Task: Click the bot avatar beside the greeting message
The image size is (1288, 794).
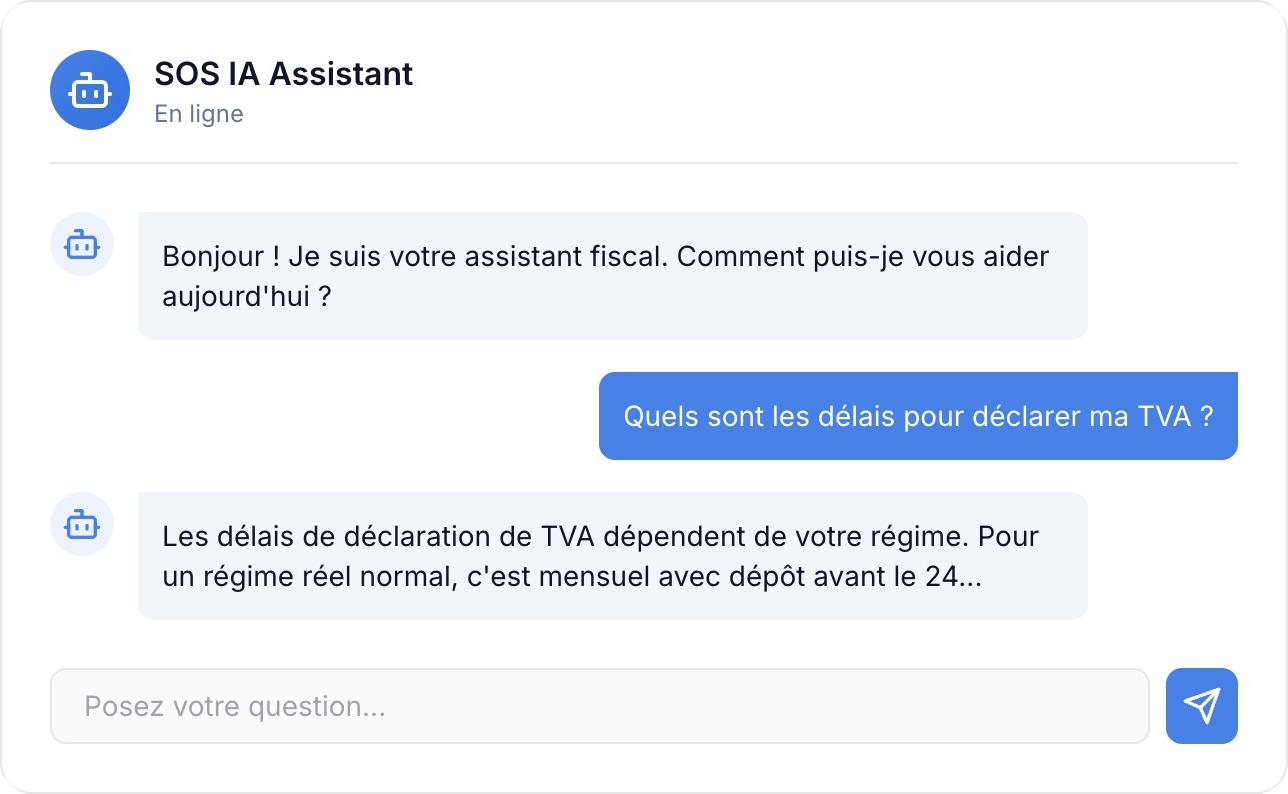Action: [x=81, y=244]
